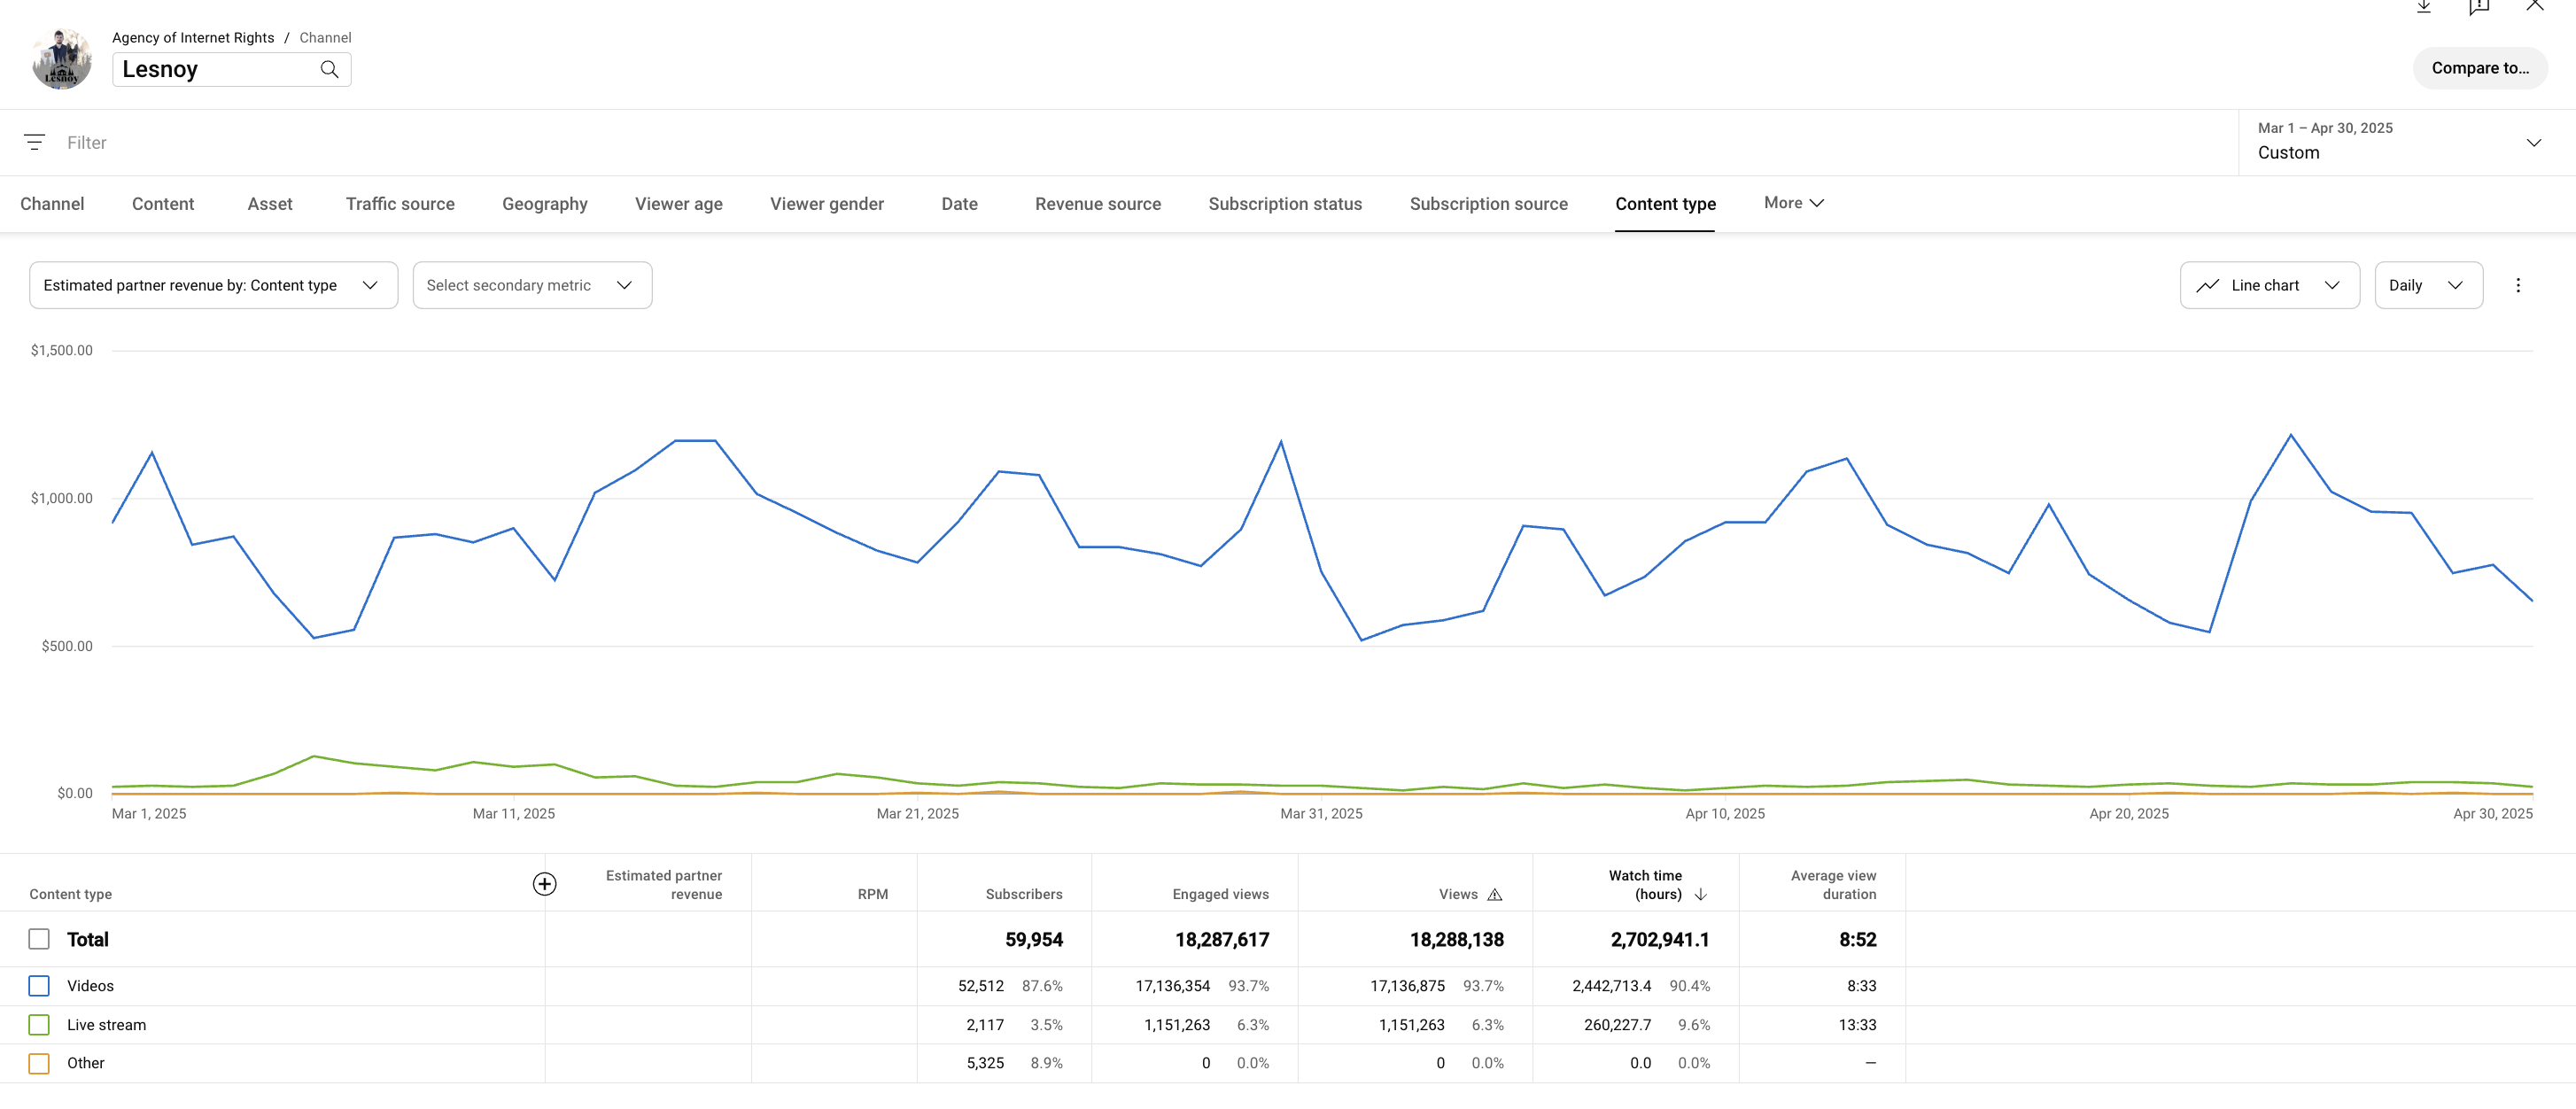The height and width of the screenshot is (1109, 2576).
Task: Click the search magnifier icon next to Lesnoy
Action: [329, 69]
